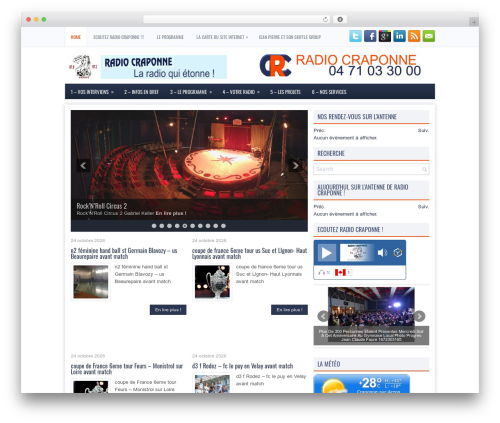This screenshot has height=423, width=500.
Task: Expand 4 - Votre Radio menu
Action: click(241, 92)
